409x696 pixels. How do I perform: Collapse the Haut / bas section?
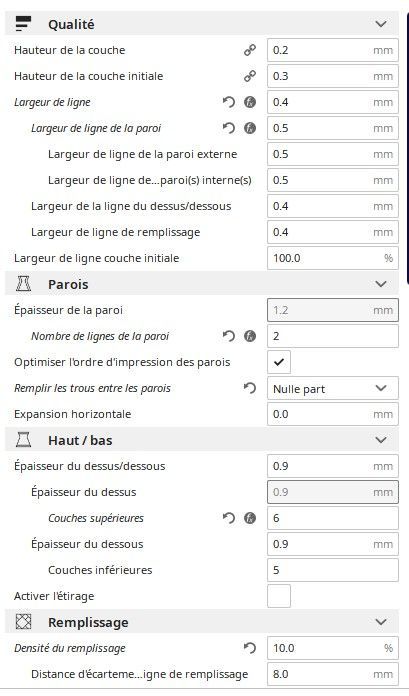point(381,440)
